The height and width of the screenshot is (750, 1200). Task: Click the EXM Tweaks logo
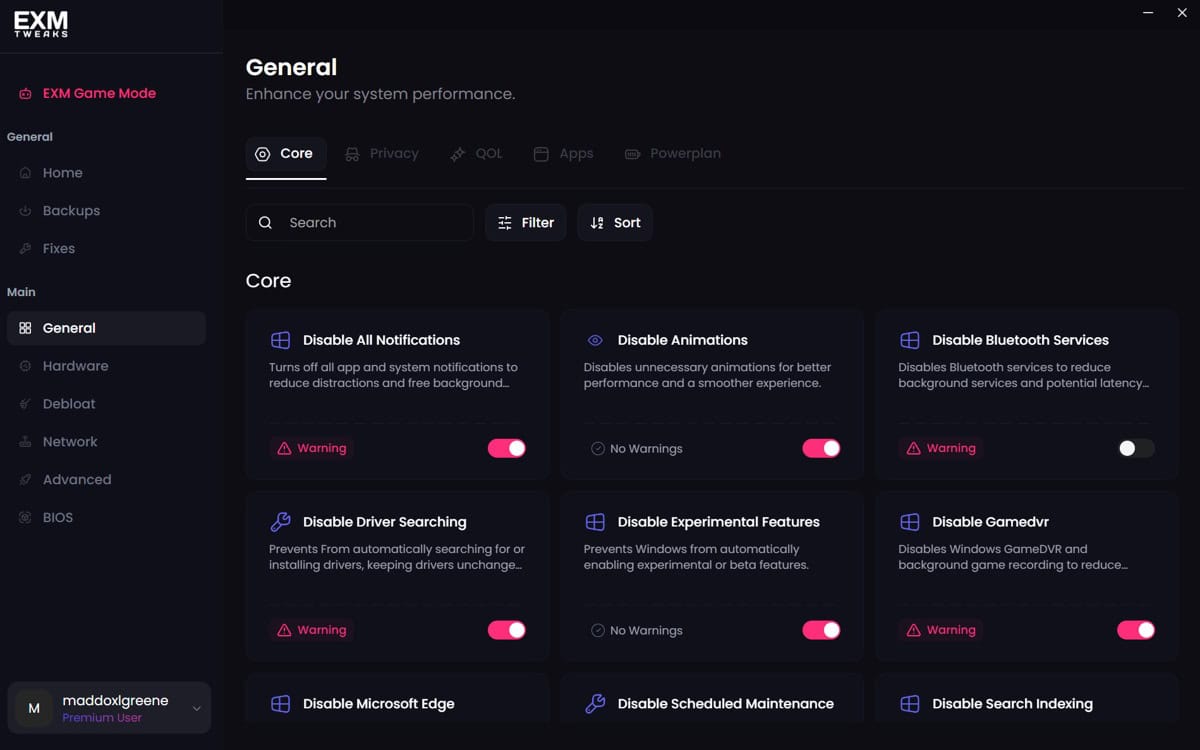(x=41, y=23)
